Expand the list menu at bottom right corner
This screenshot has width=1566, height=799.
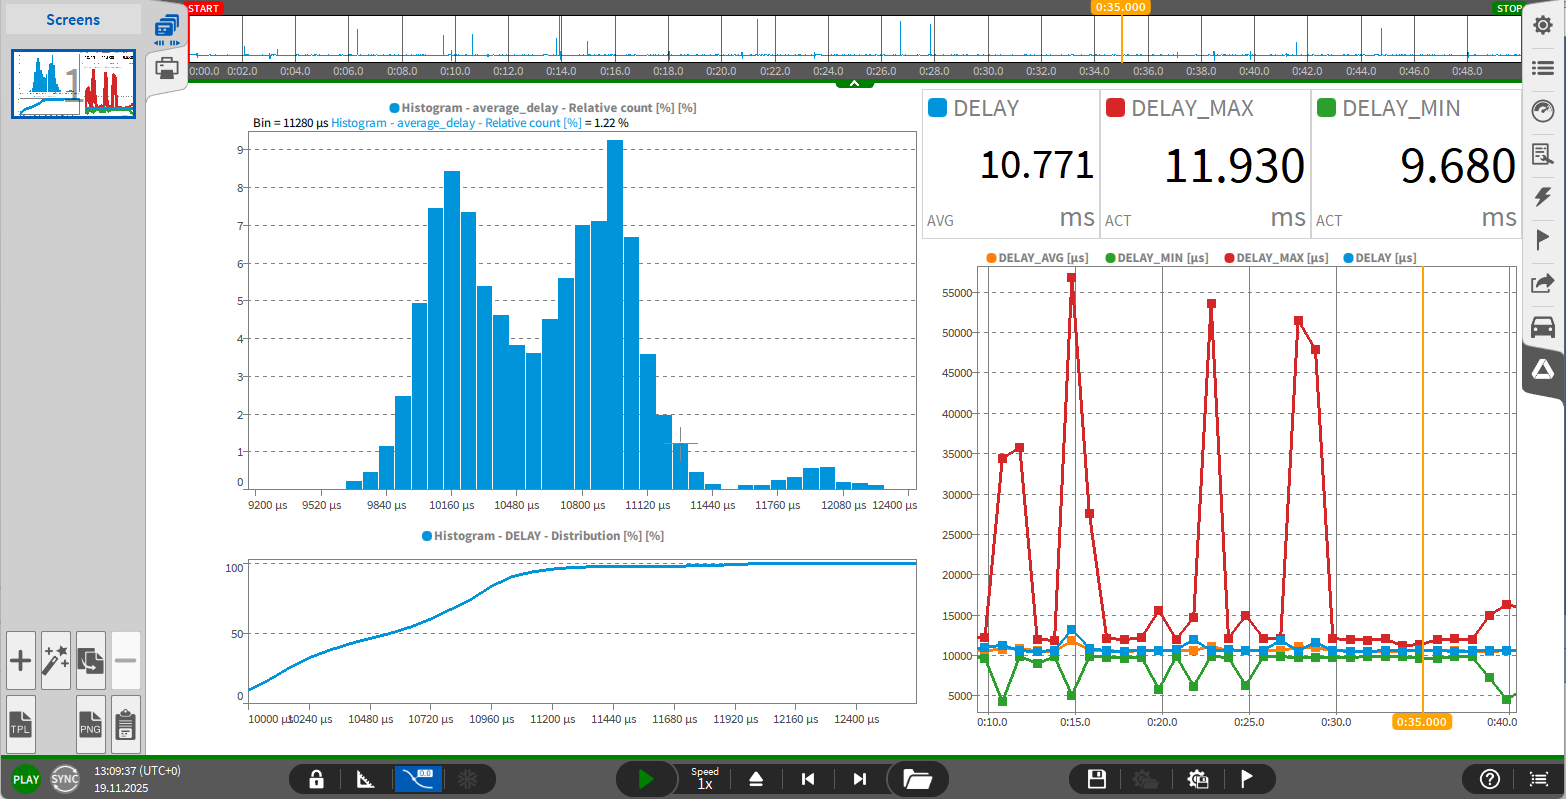pyautogui.click(x=1538, y=779)
